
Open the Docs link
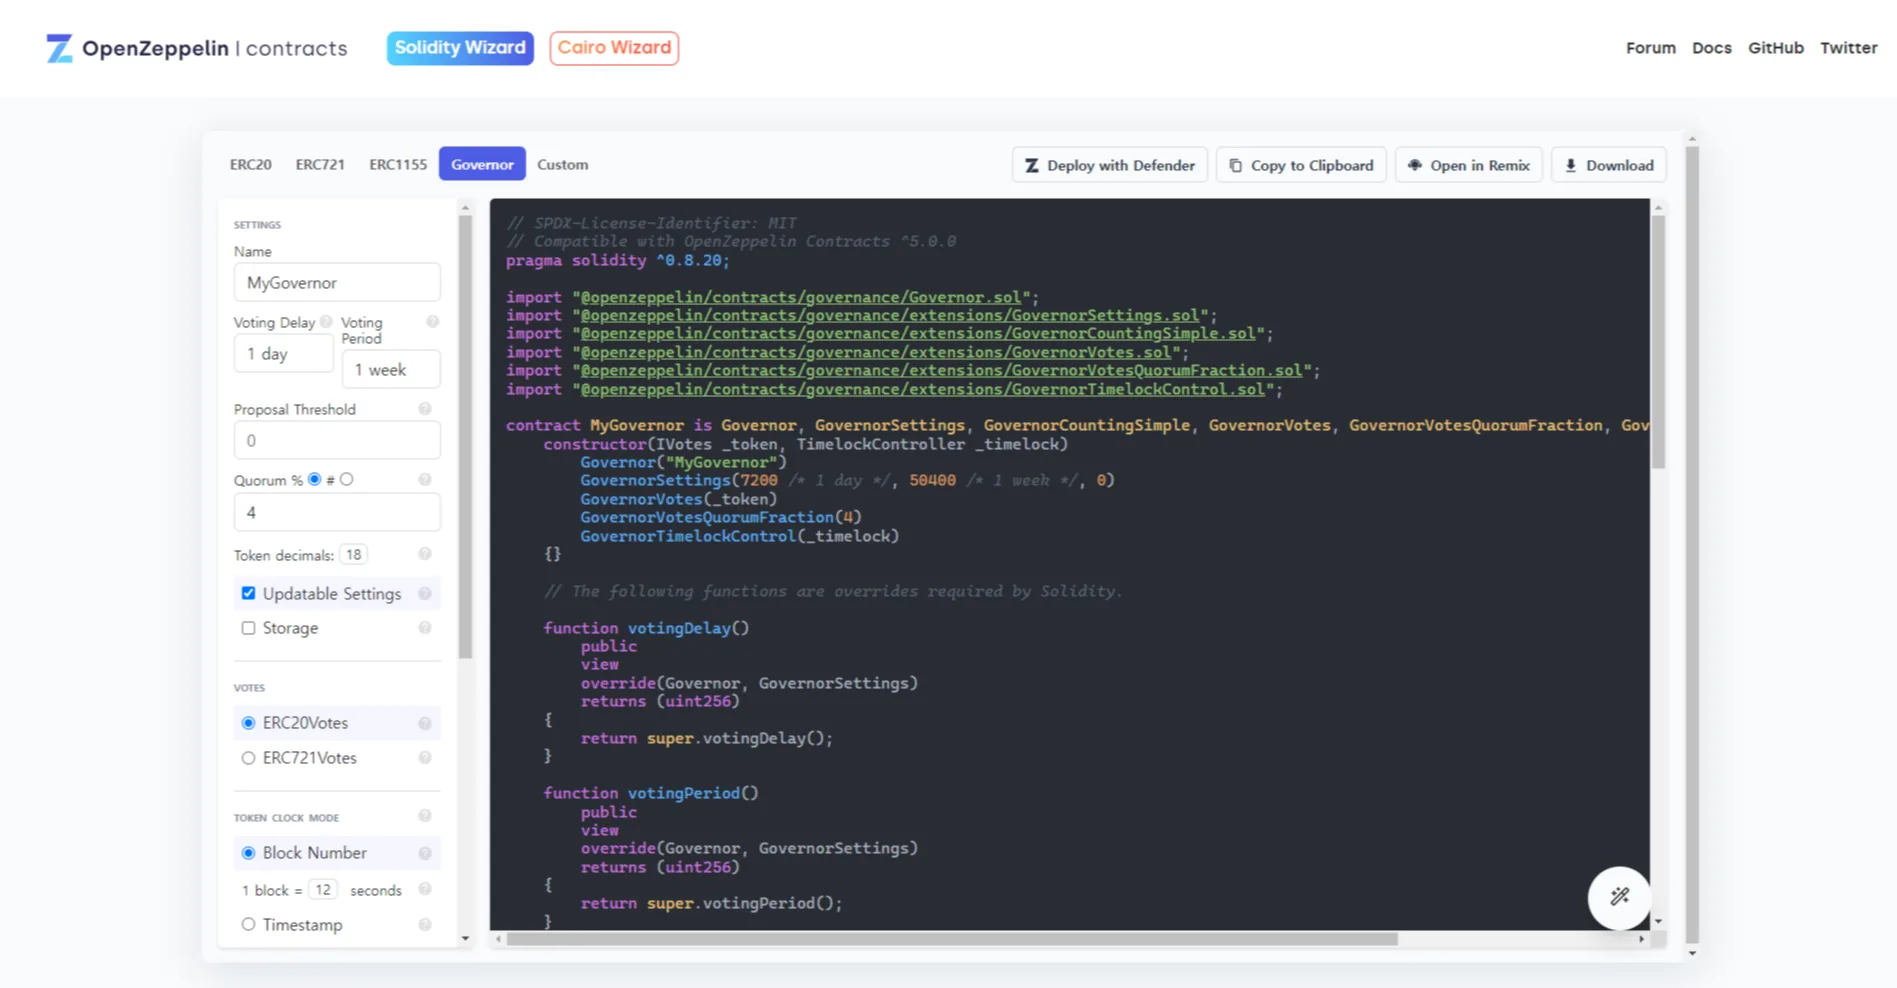click(x=1712, y=48)
